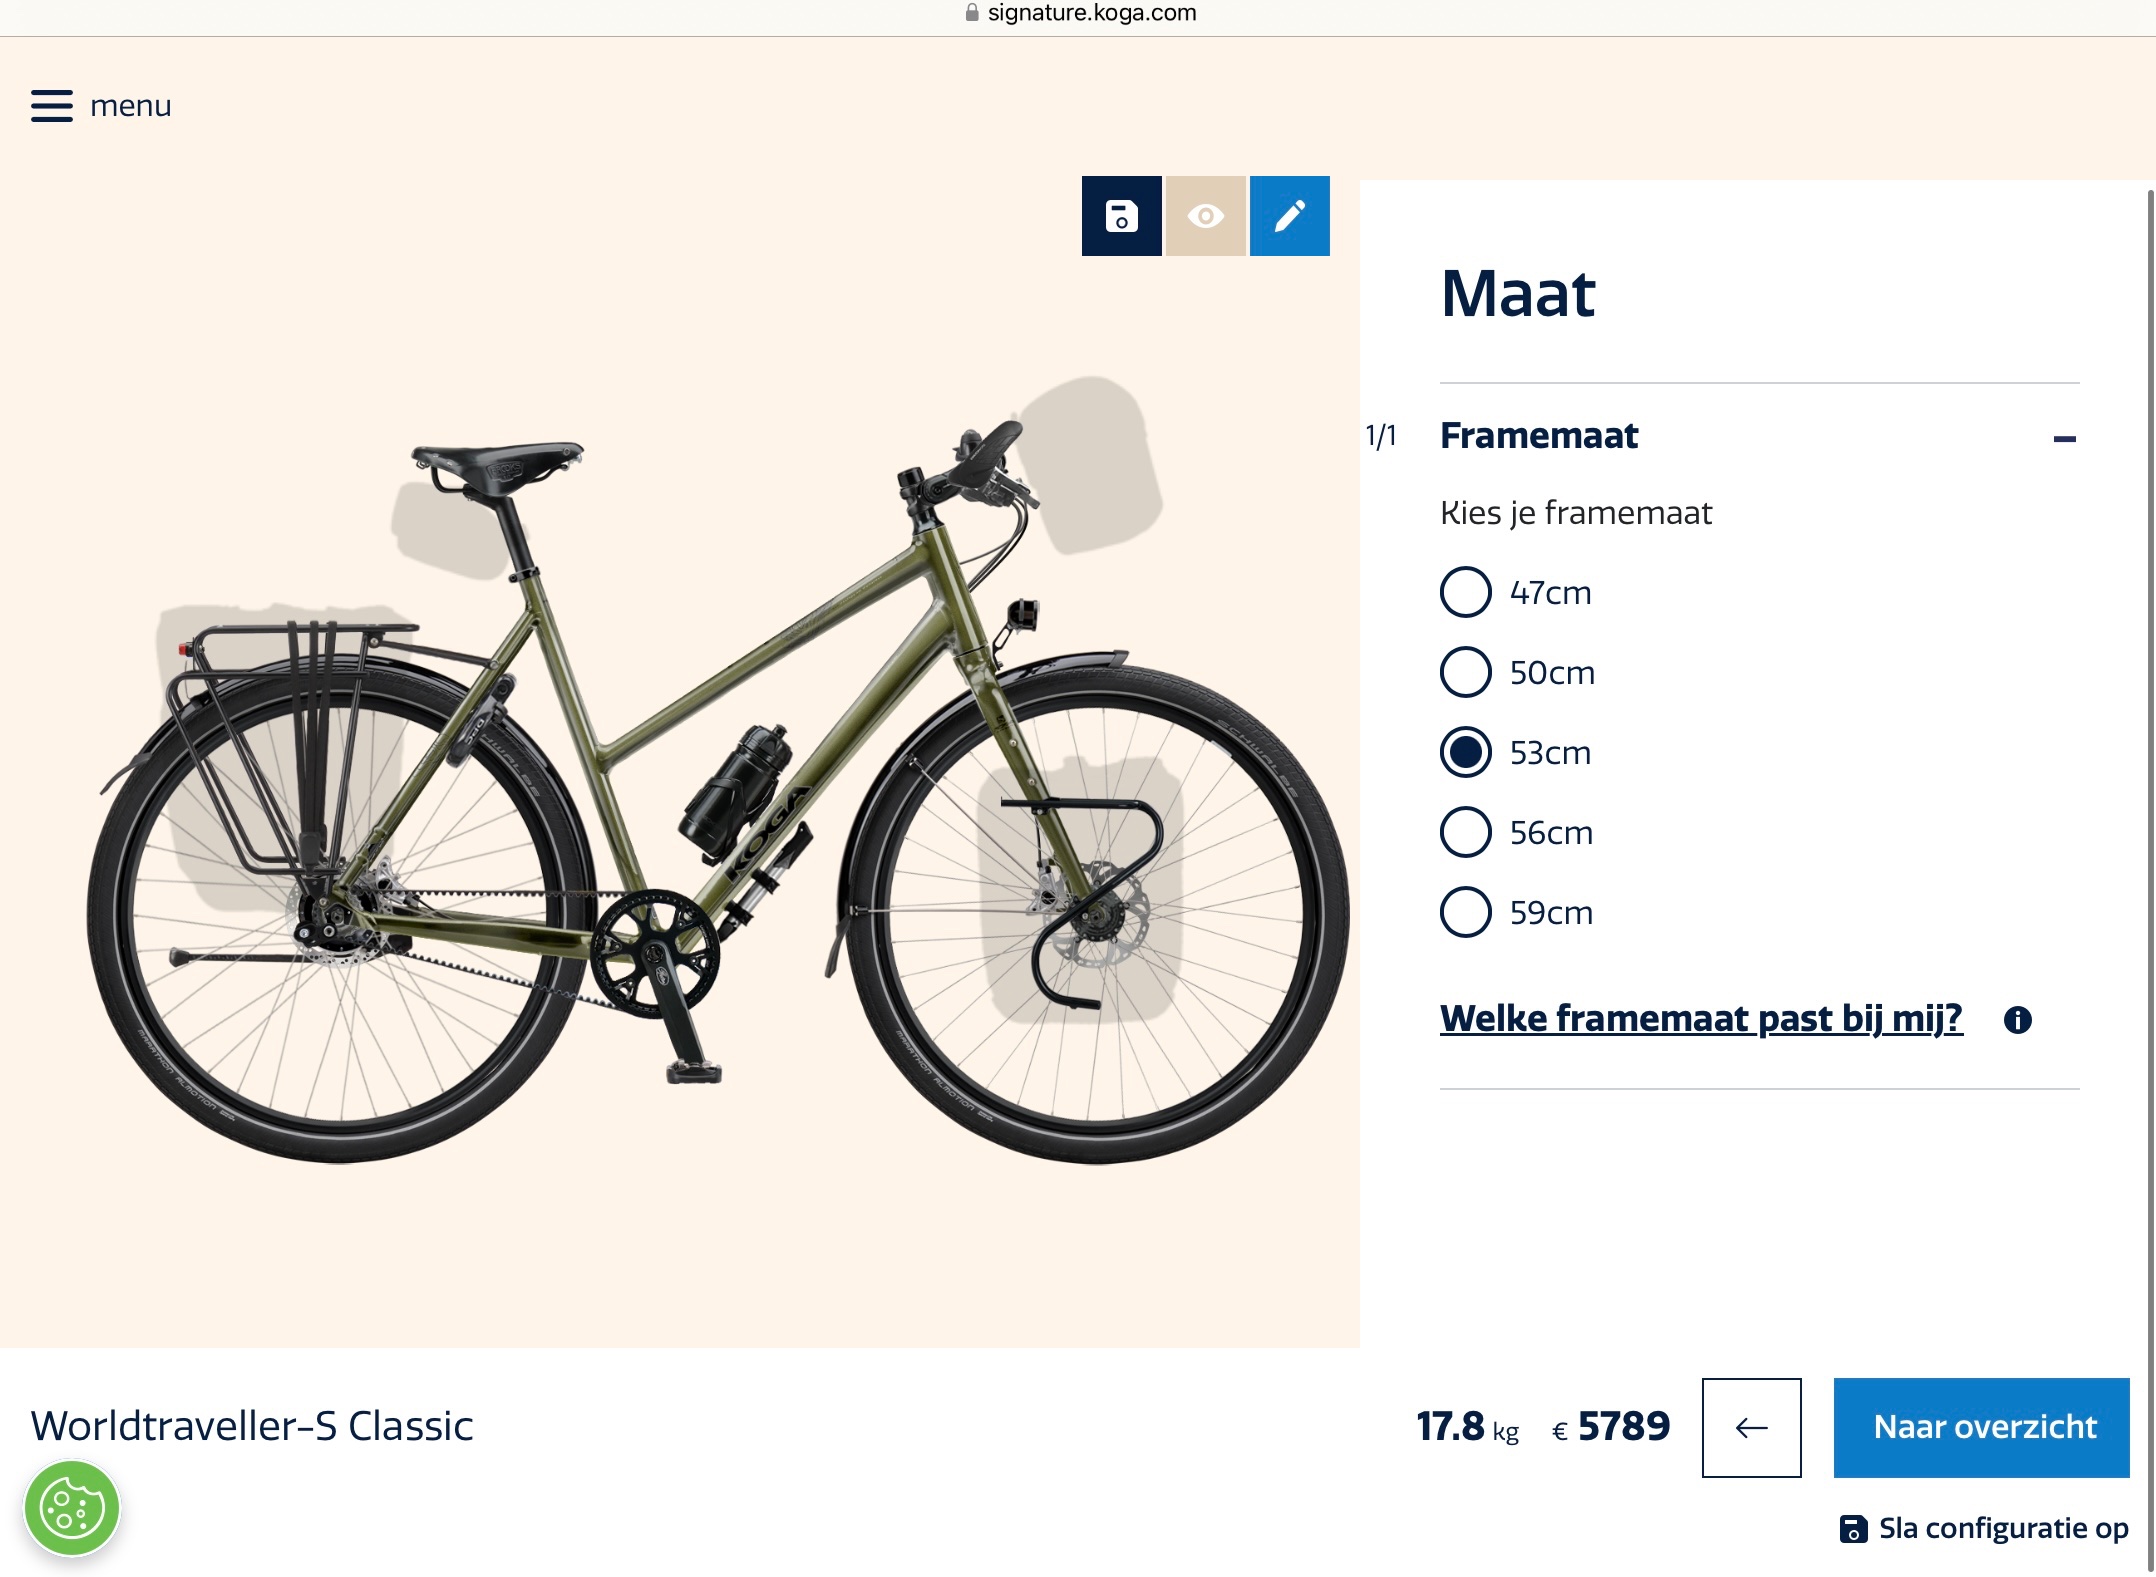This screenshot has width=2156, height=1577.
Task: Open the hamburger menu icon
Action: coord(52,106)
